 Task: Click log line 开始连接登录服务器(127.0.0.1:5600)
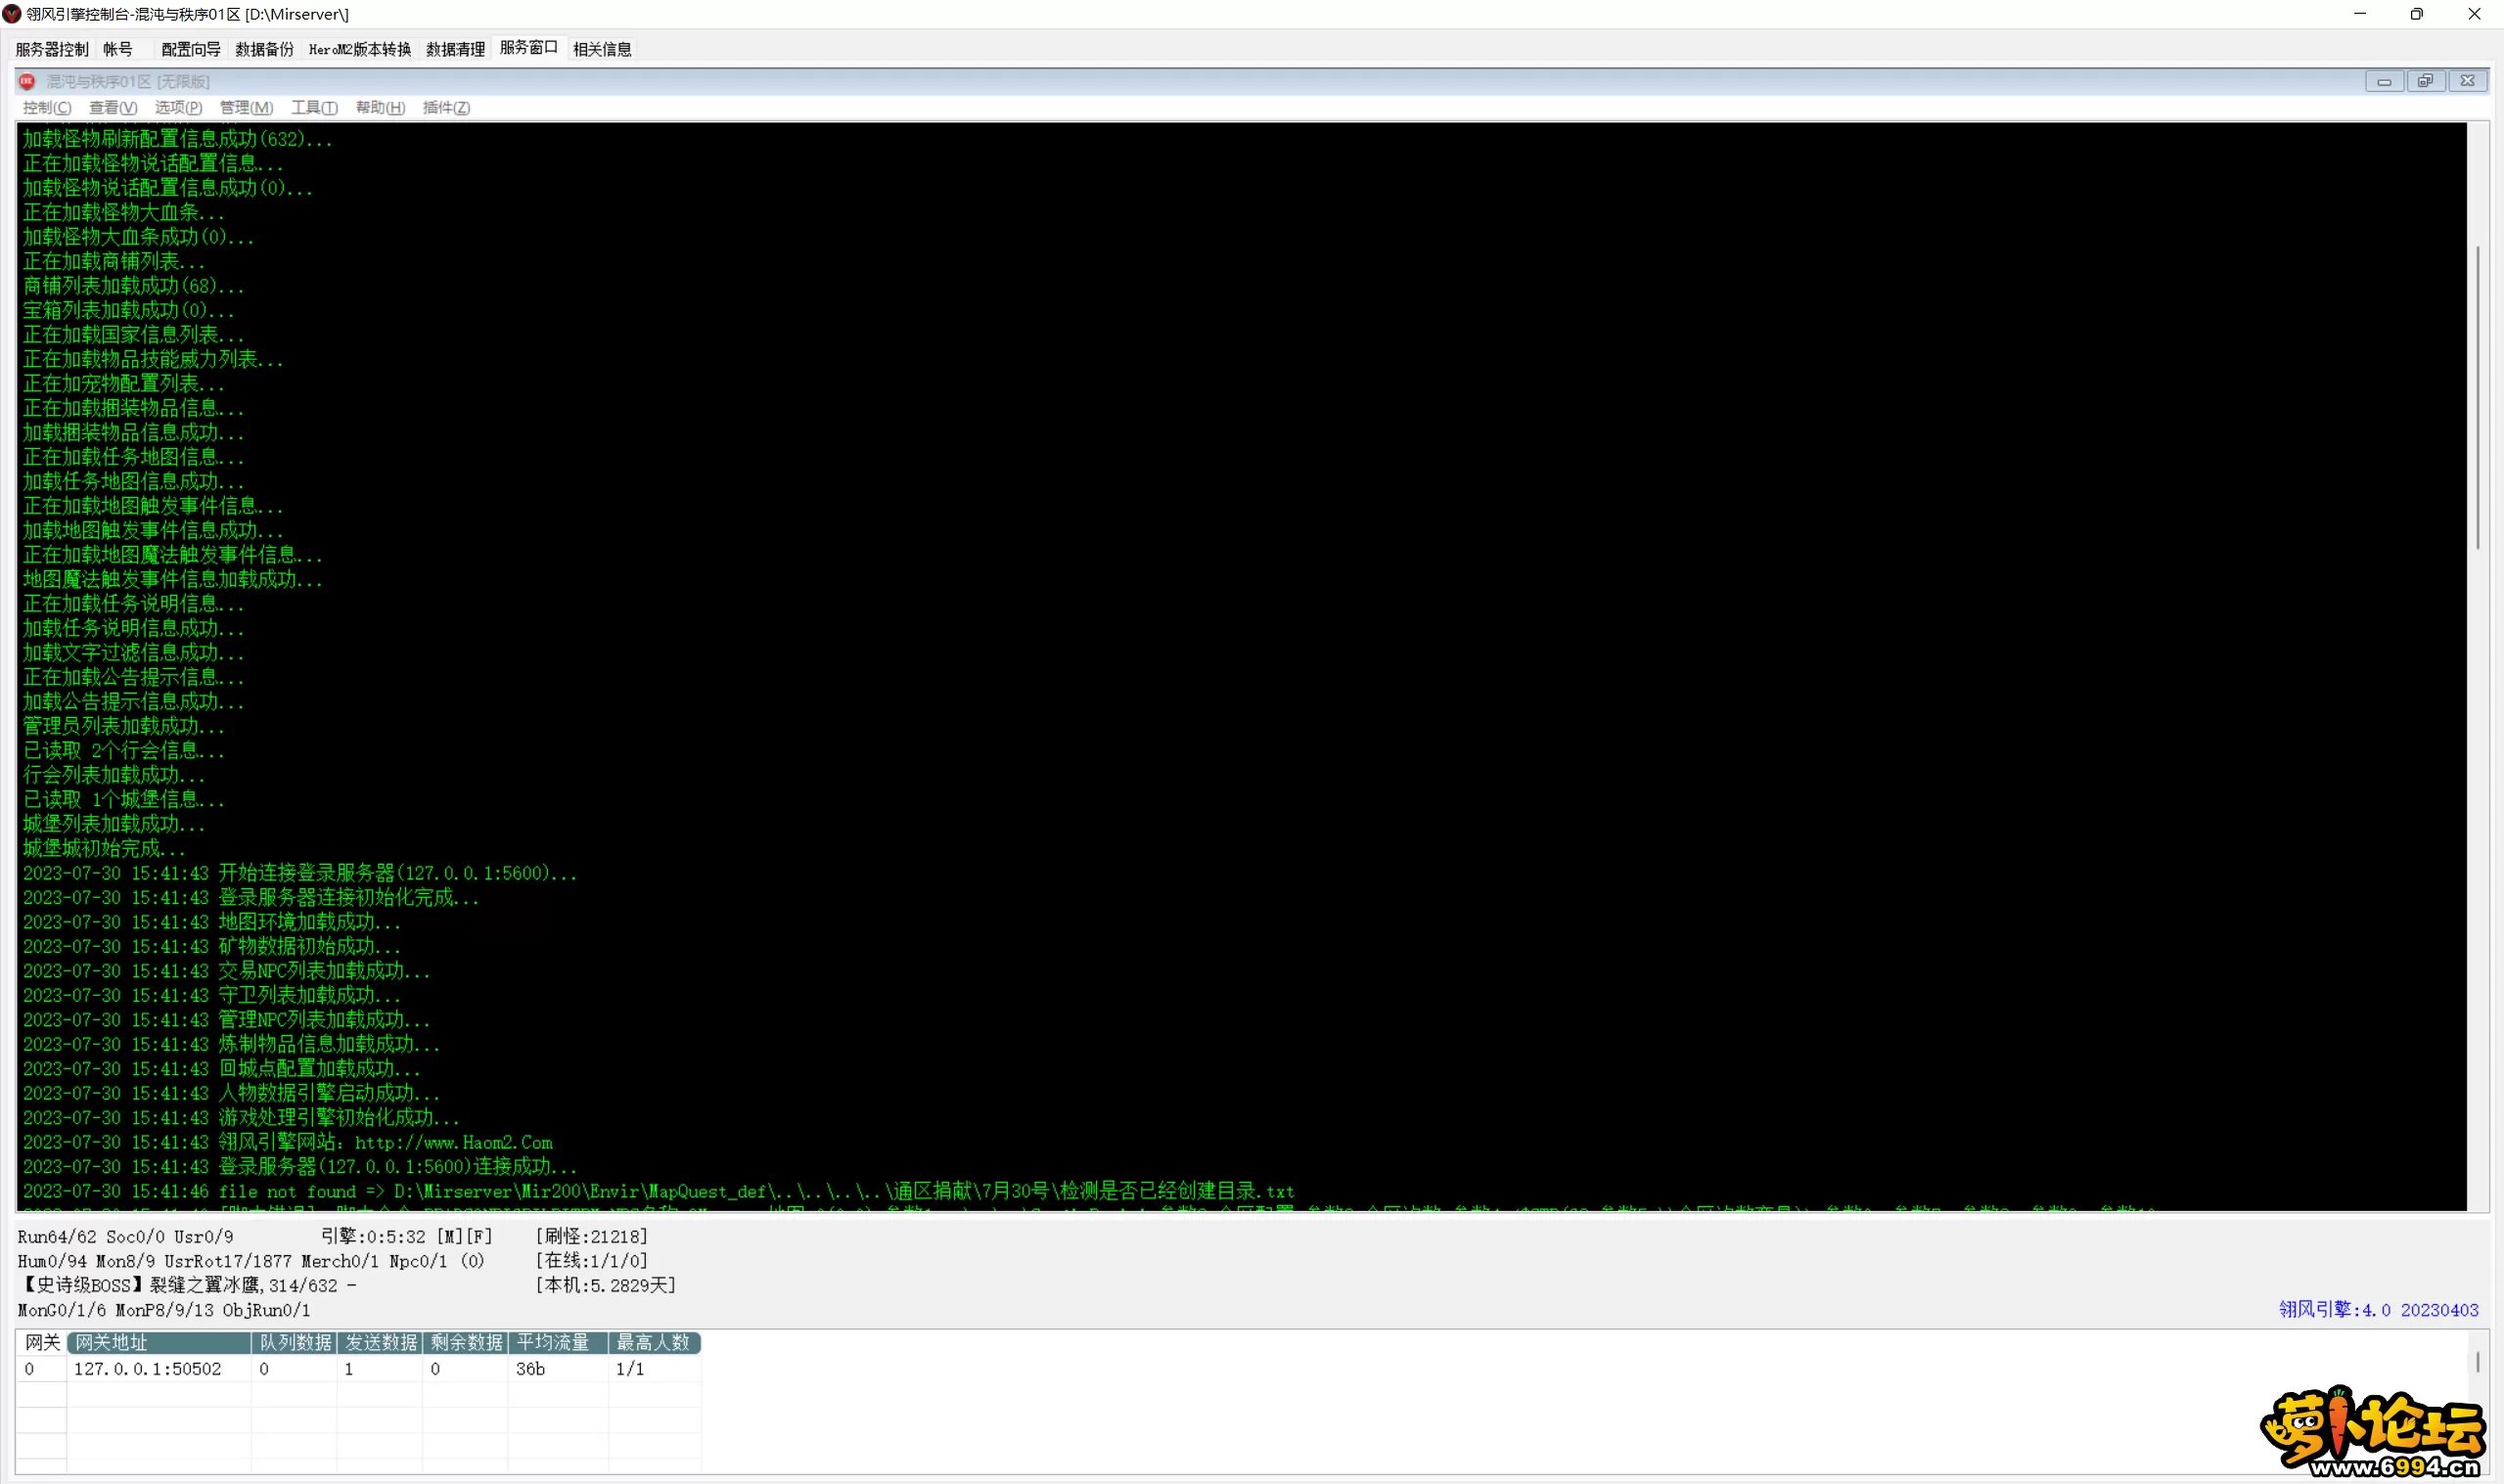(300, 873)
